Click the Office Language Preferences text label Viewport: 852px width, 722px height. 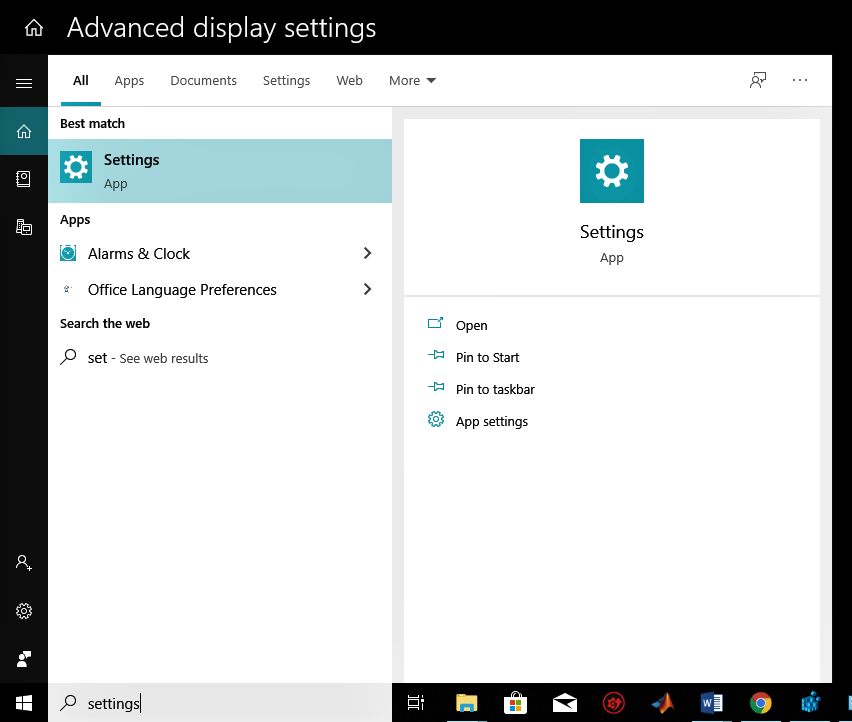point(182,290)
